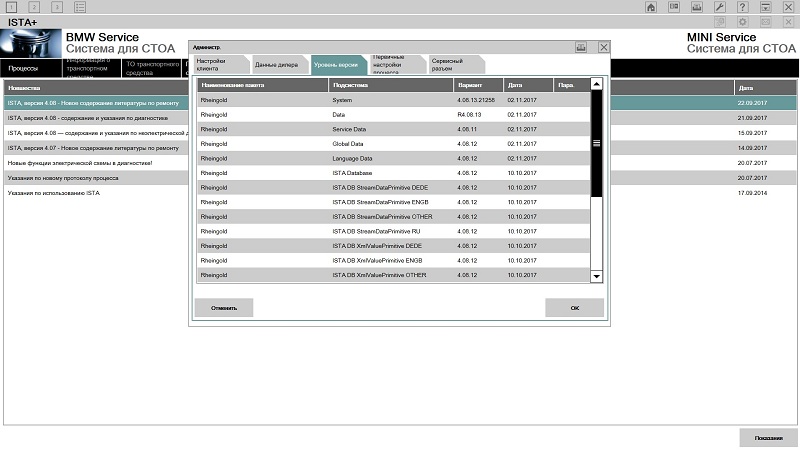Image resolution: width=800 pixels, height=450 pixels.
Task: Click the version list scrollbar thumb
Action: click(x=596, y=143)
